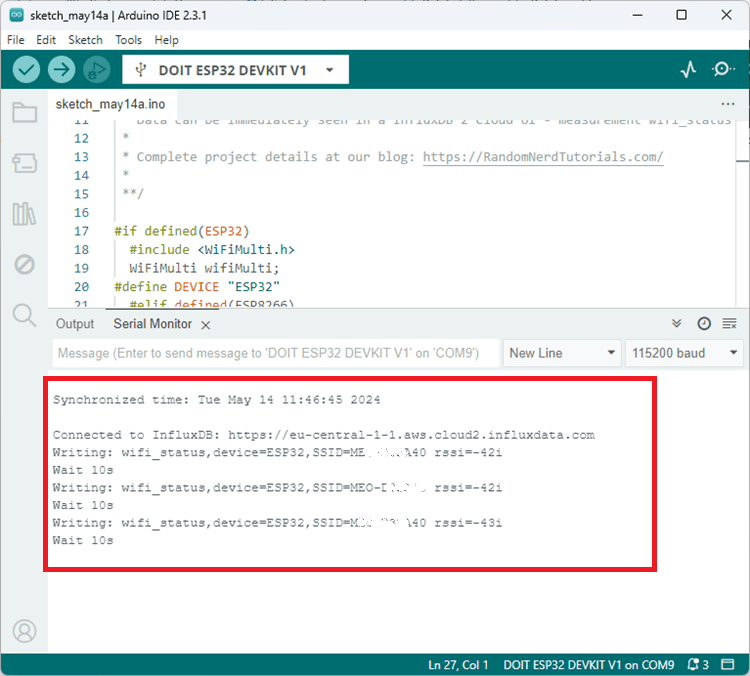Open the Boards Manager sidebar icon

pyautogui.click(x=24, y=163)
